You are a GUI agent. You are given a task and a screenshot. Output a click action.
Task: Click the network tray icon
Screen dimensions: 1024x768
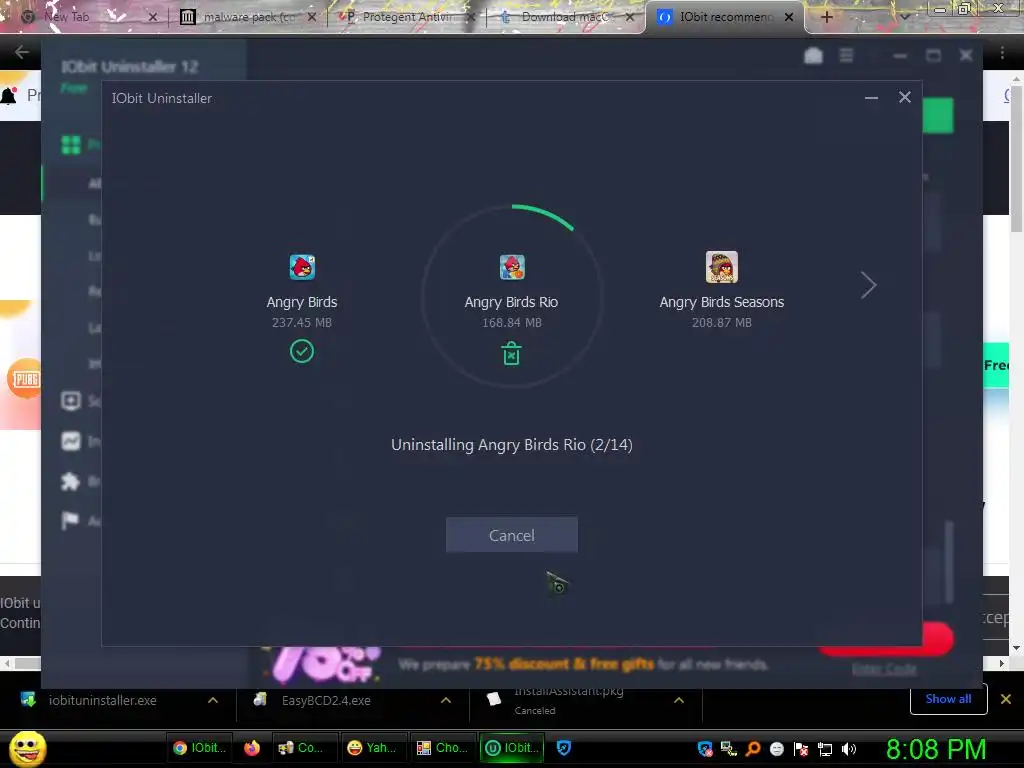pyautogui.click(x=825, y=749)
